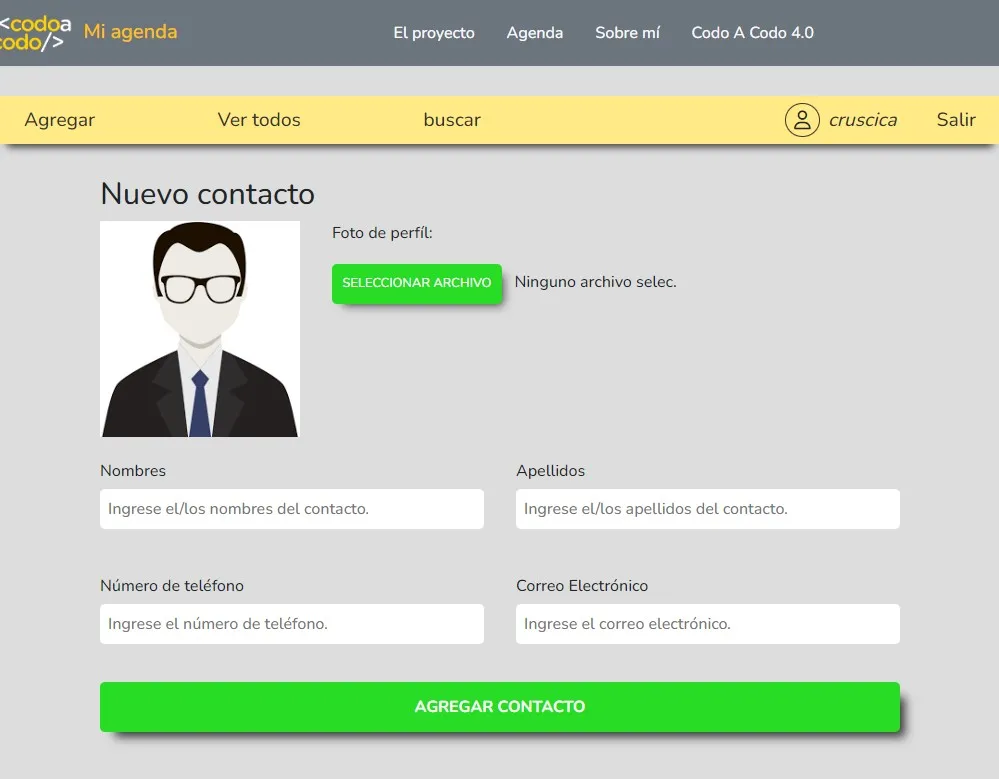Navigate to Sobre mí
The image size is (999, 779).
(x=627, y=33)
